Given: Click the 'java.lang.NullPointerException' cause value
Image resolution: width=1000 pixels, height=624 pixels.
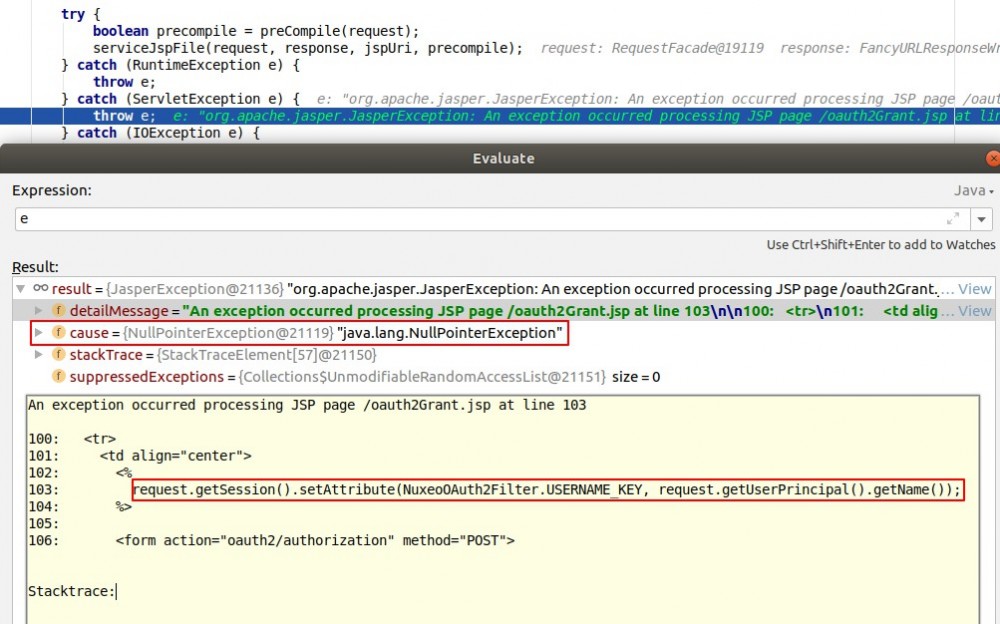Looking at the screenshot, I should (x=450, y=332).
